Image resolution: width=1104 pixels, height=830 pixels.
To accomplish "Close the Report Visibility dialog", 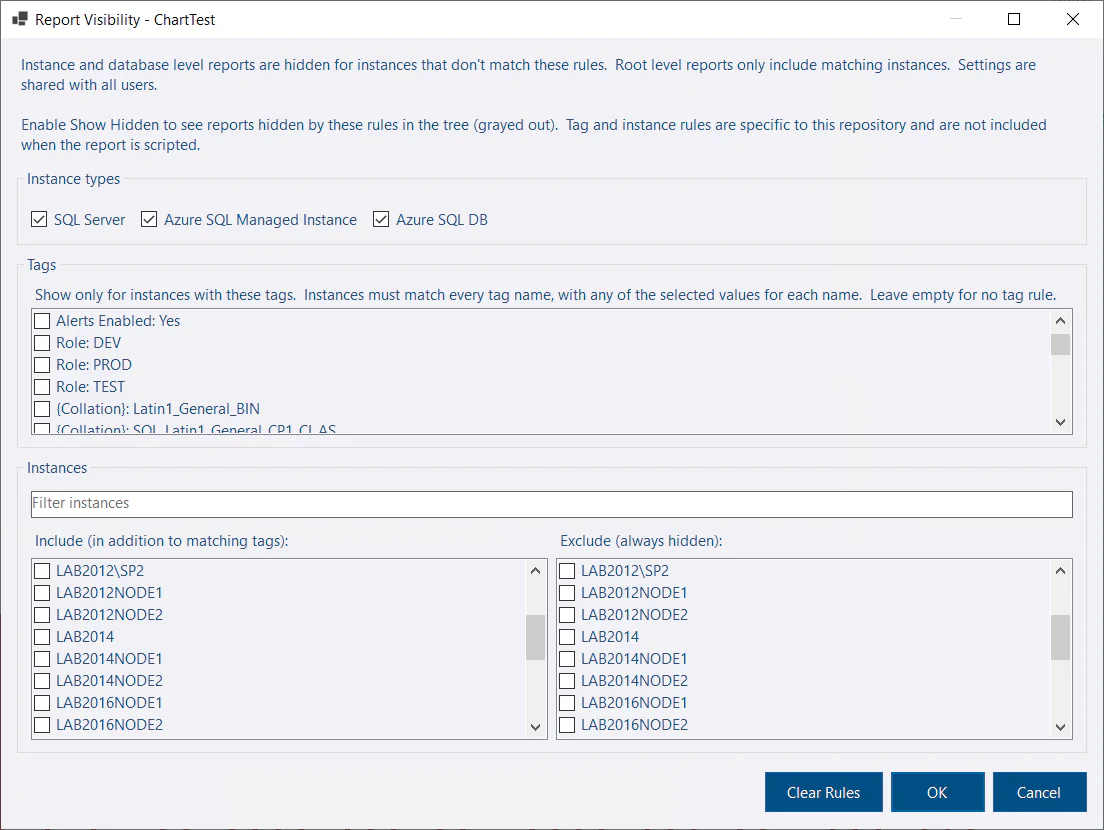I will [x=1072, y=19].
